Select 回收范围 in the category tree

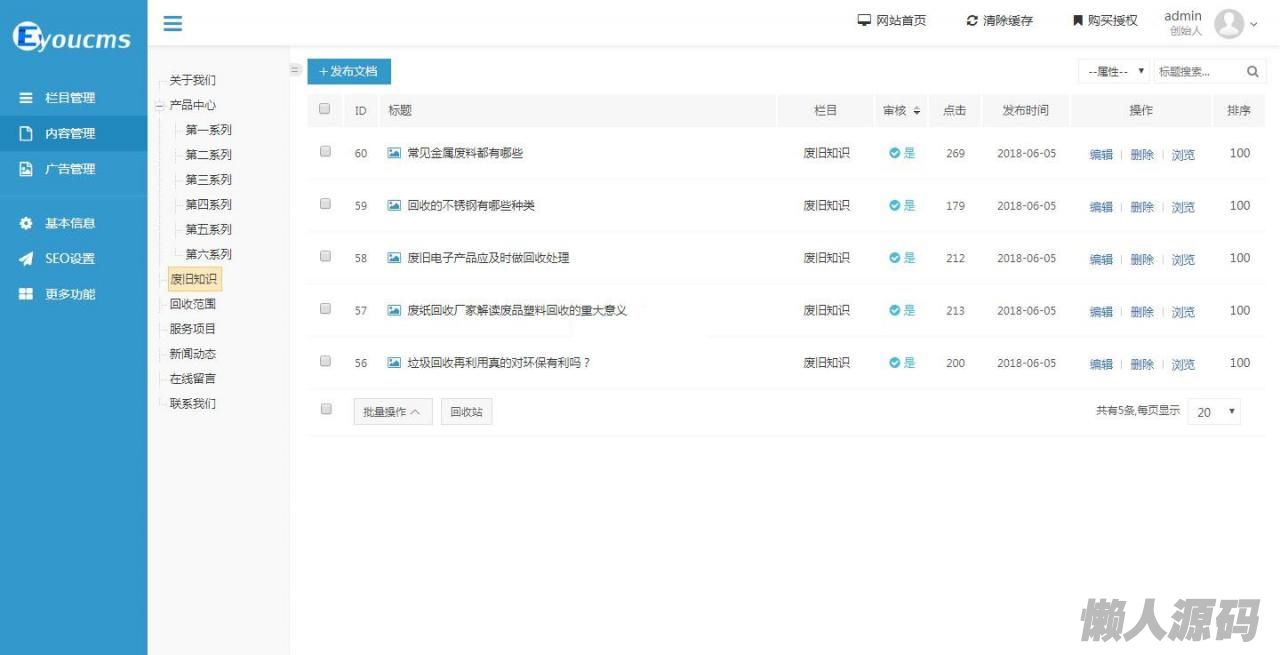192,304
